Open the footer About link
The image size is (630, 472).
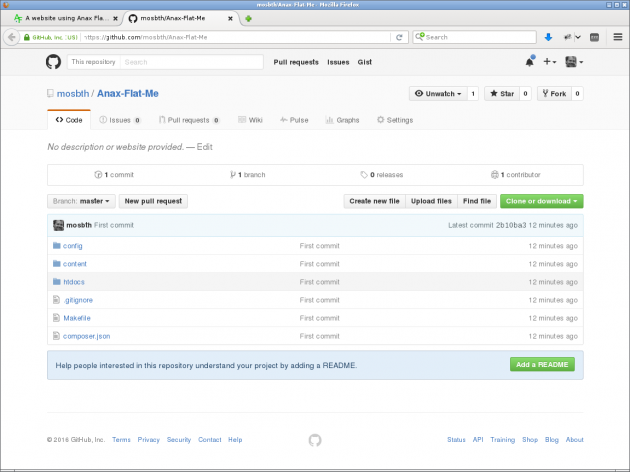[575, 440]
